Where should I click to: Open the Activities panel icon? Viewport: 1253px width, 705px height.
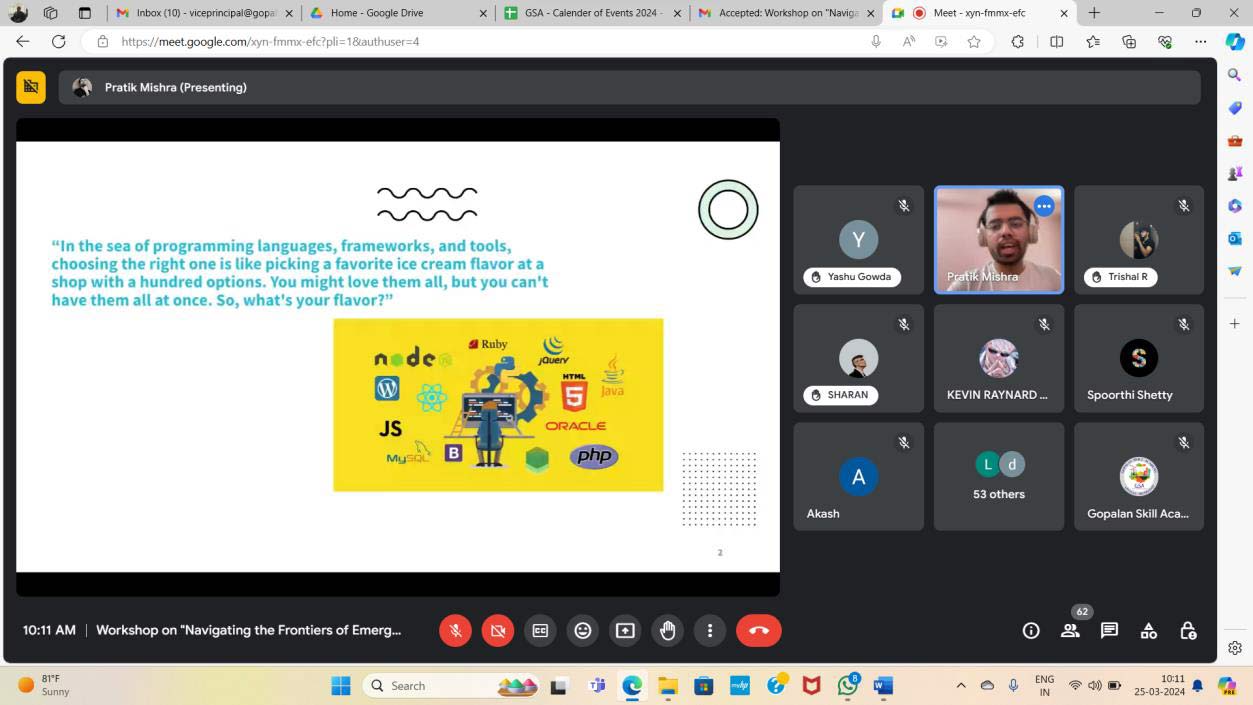coord(1149,630)
